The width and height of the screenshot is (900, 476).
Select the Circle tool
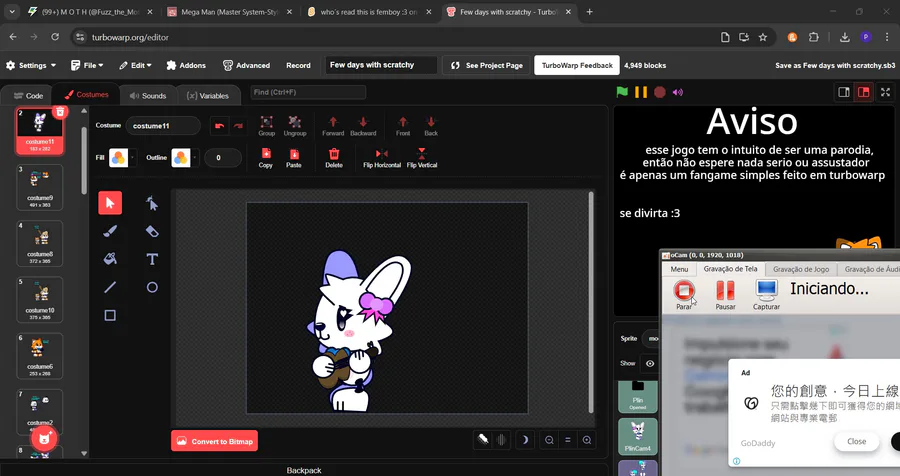click(152, 287)
